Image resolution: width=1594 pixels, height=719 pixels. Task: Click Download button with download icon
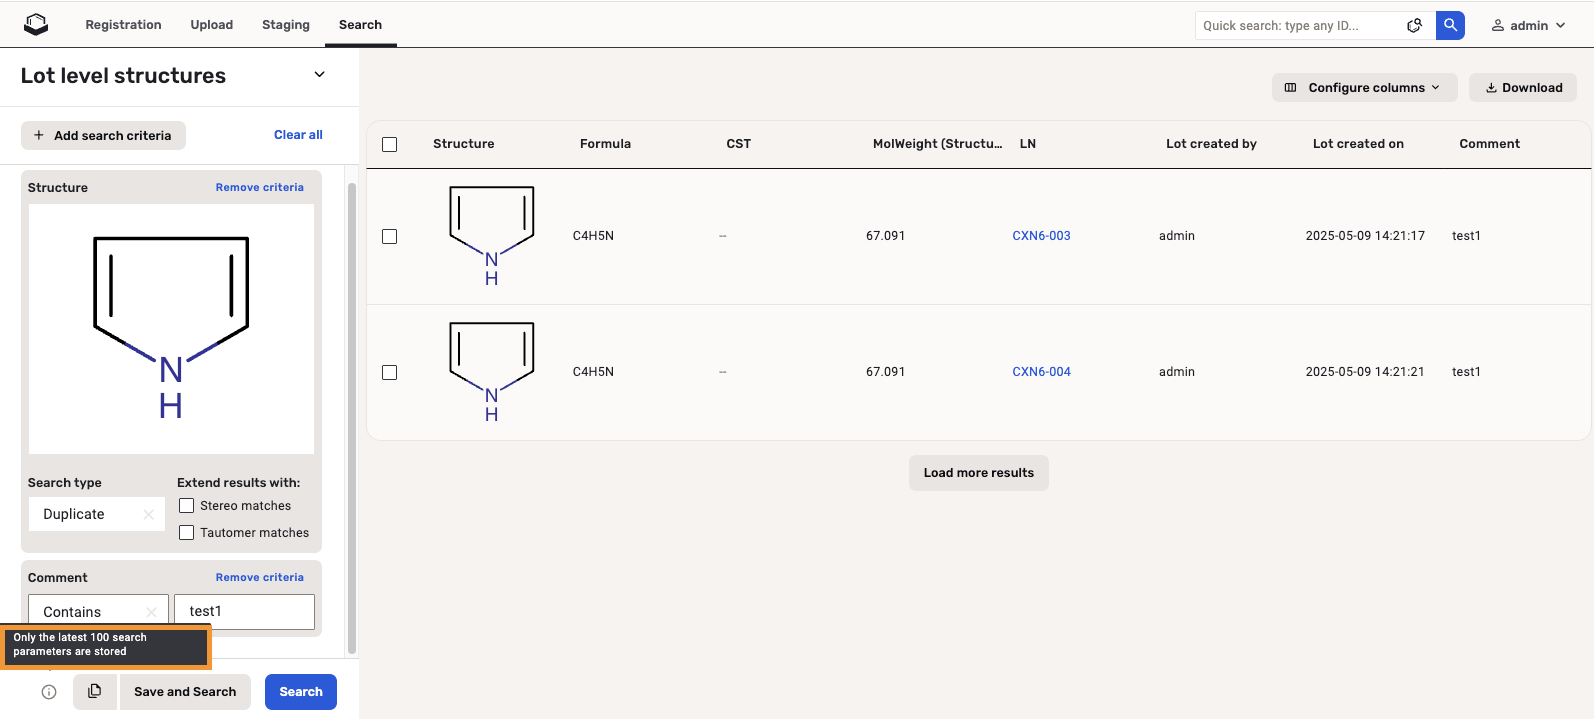coord(1523,88)
